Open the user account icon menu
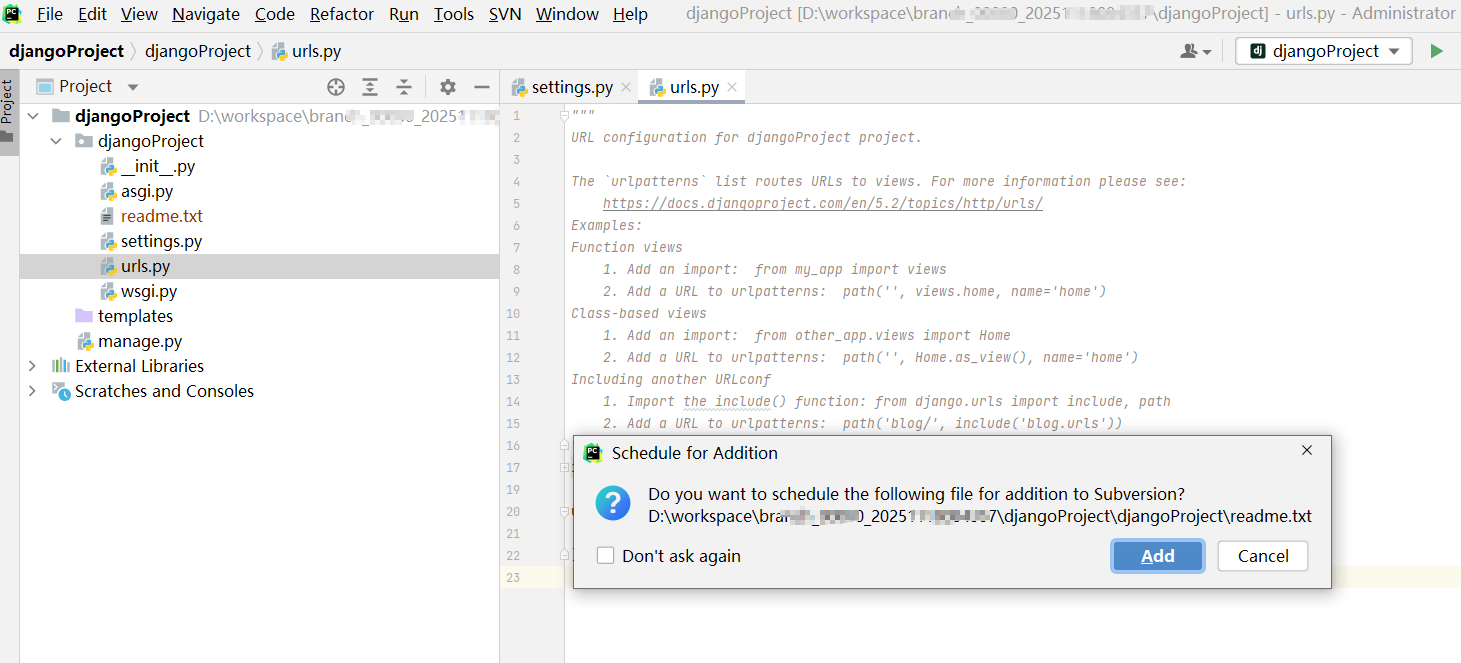 pos(1196,51)
